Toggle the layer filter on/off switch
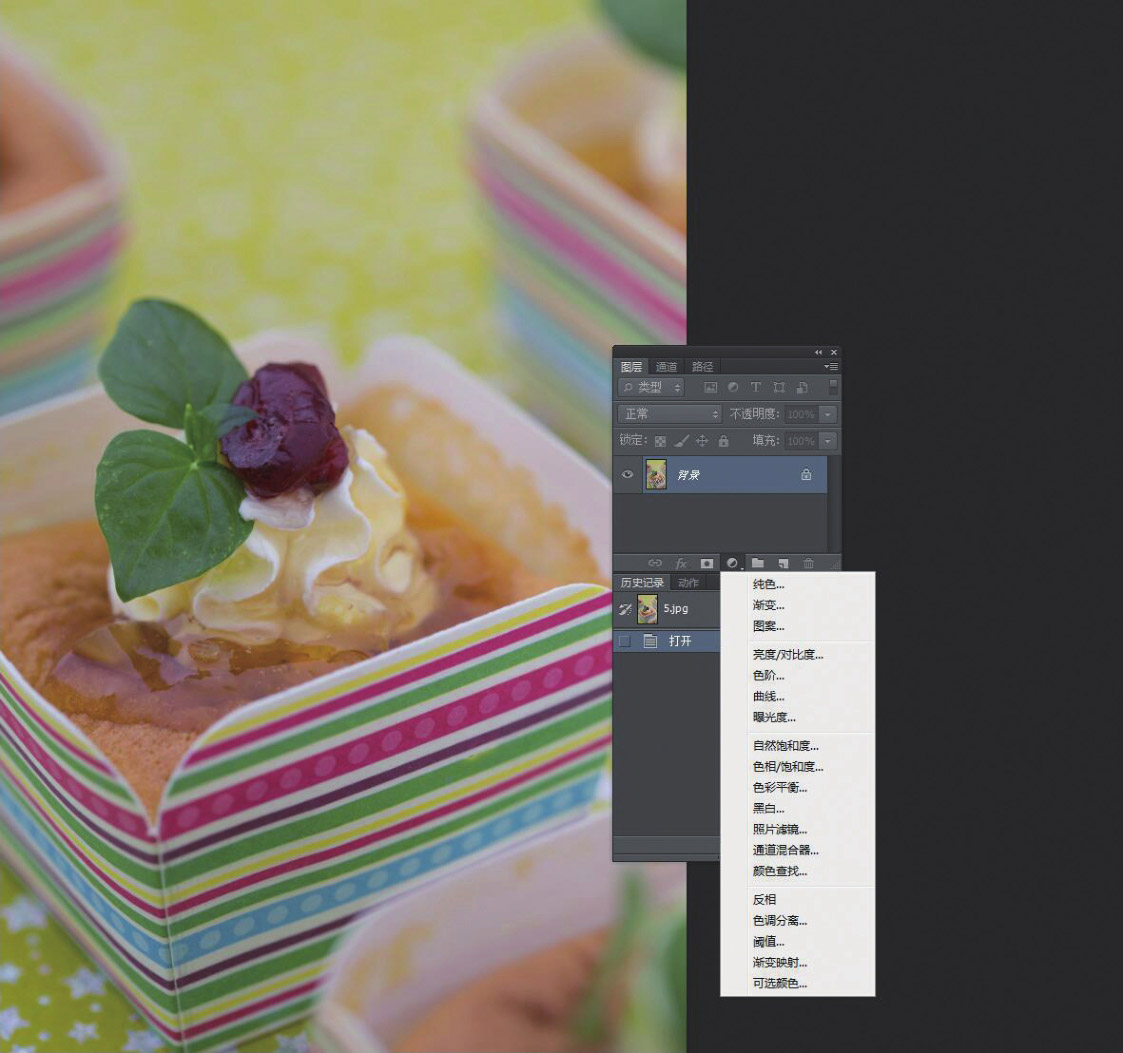 tap(833, 387)
